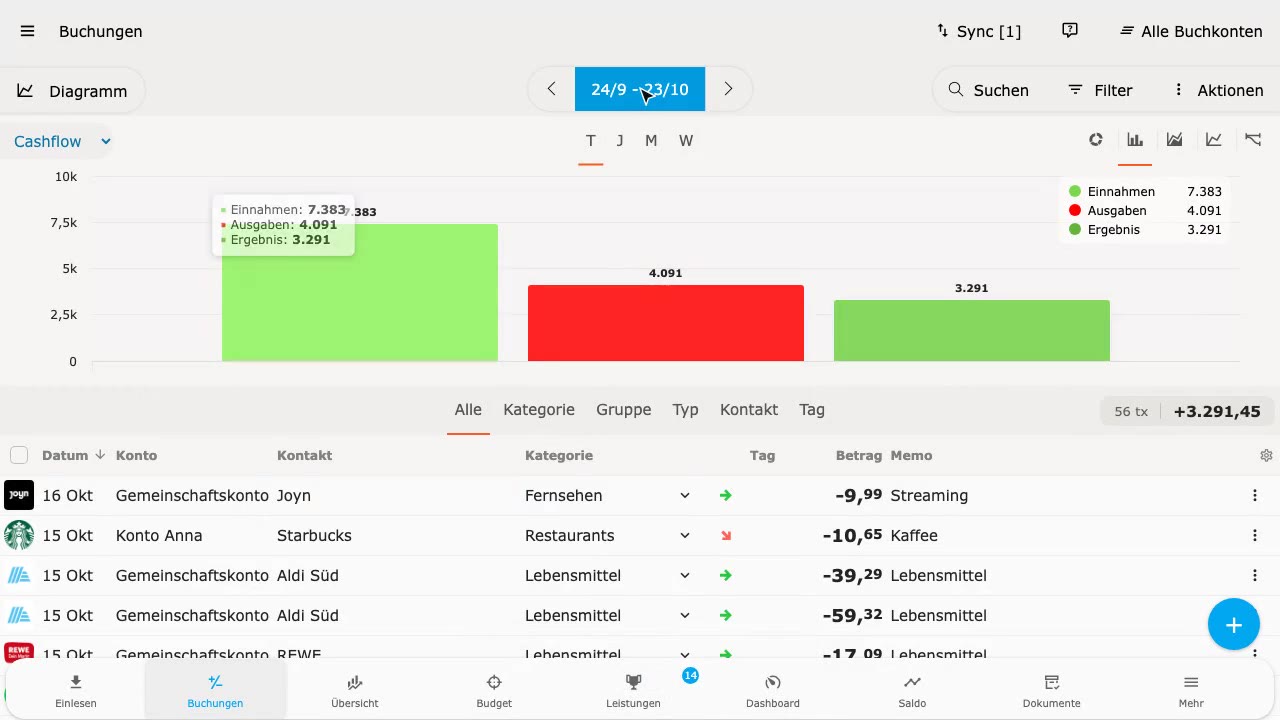The width and height of the screenshot is (1280, 720).
Task: Go to the next date period
Action: coord(728,89)
